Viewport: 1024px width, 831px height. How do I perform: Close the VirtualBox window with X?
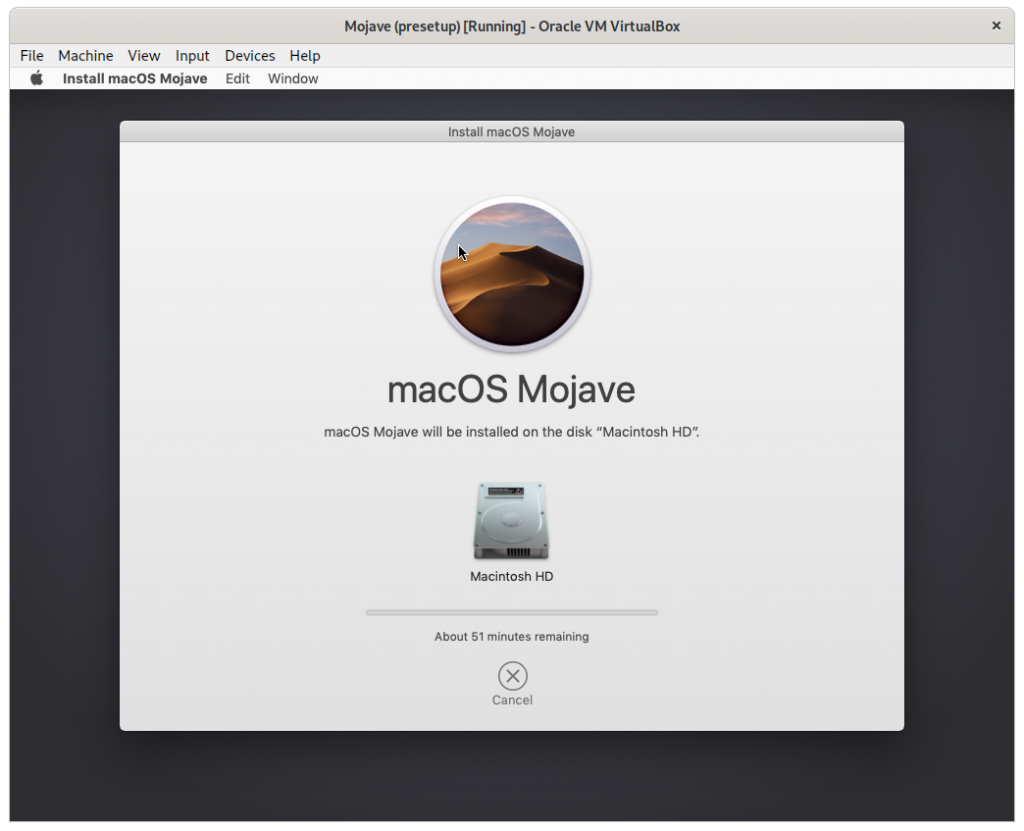point(996,26)
